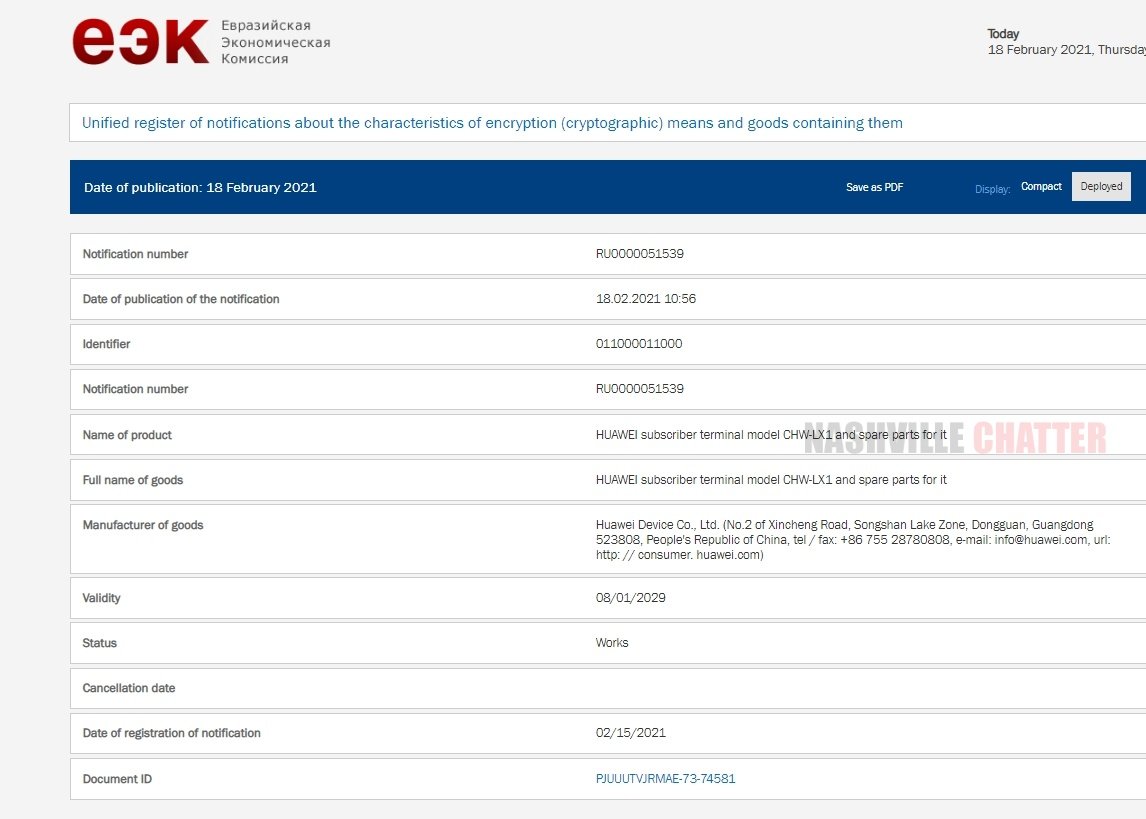Click the Евразийская Экономическая Комиссия text beside logo

click(275, 42)
